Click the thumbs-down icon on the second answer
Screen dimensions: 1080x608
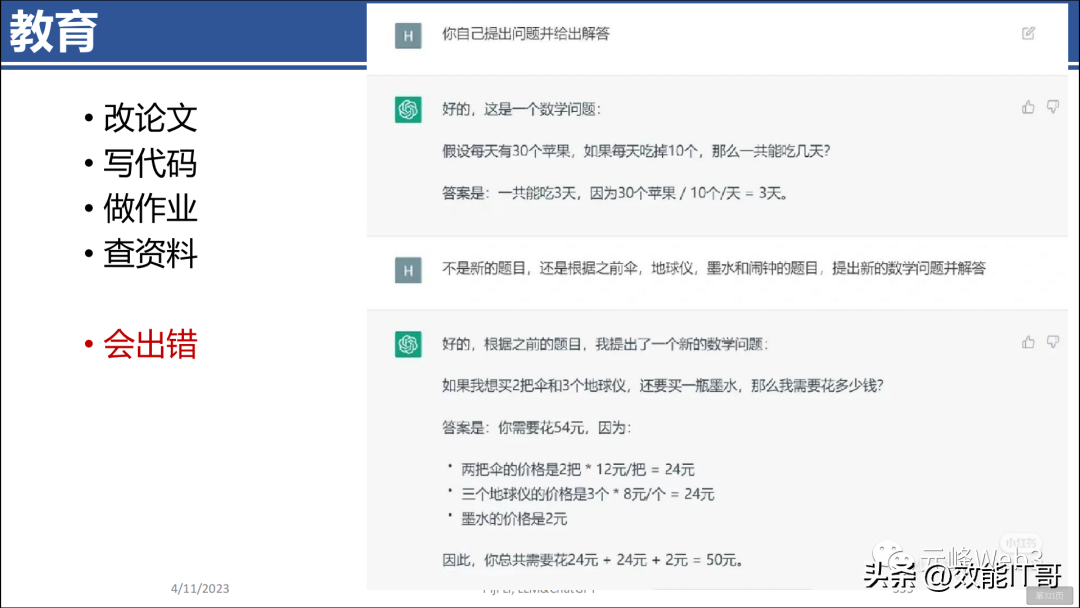pyautogui.click(x=1053, y=341)
